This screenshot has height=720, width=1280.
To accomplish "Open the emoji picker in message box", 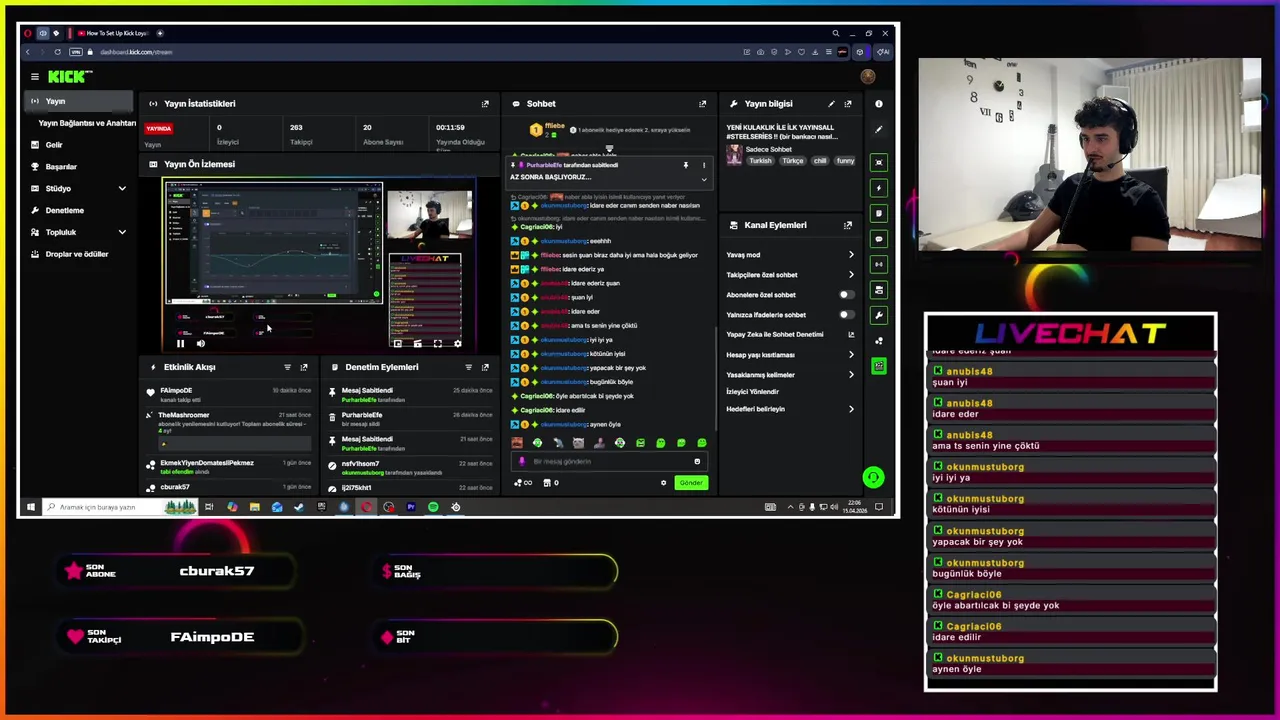I will click(x=697, y=462).
